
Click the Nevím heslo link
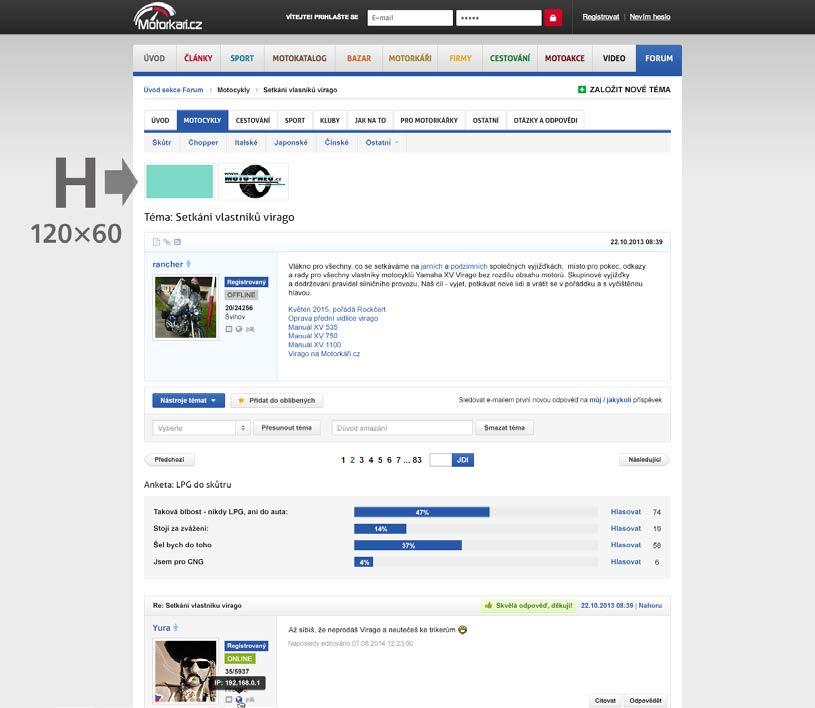pyautogui.click(x=650, y=17)
